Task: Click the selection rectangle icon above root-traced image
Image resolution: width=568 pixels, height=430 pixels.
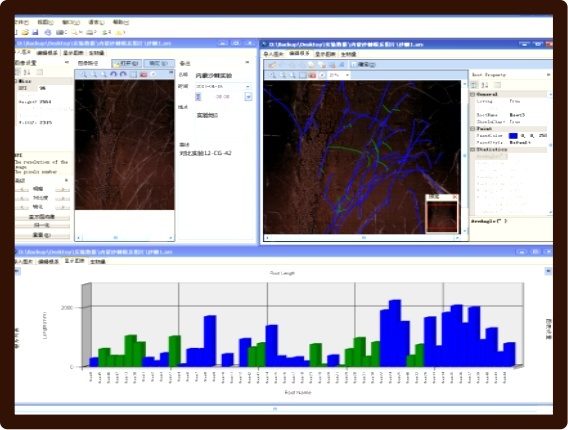Action: 302,75
